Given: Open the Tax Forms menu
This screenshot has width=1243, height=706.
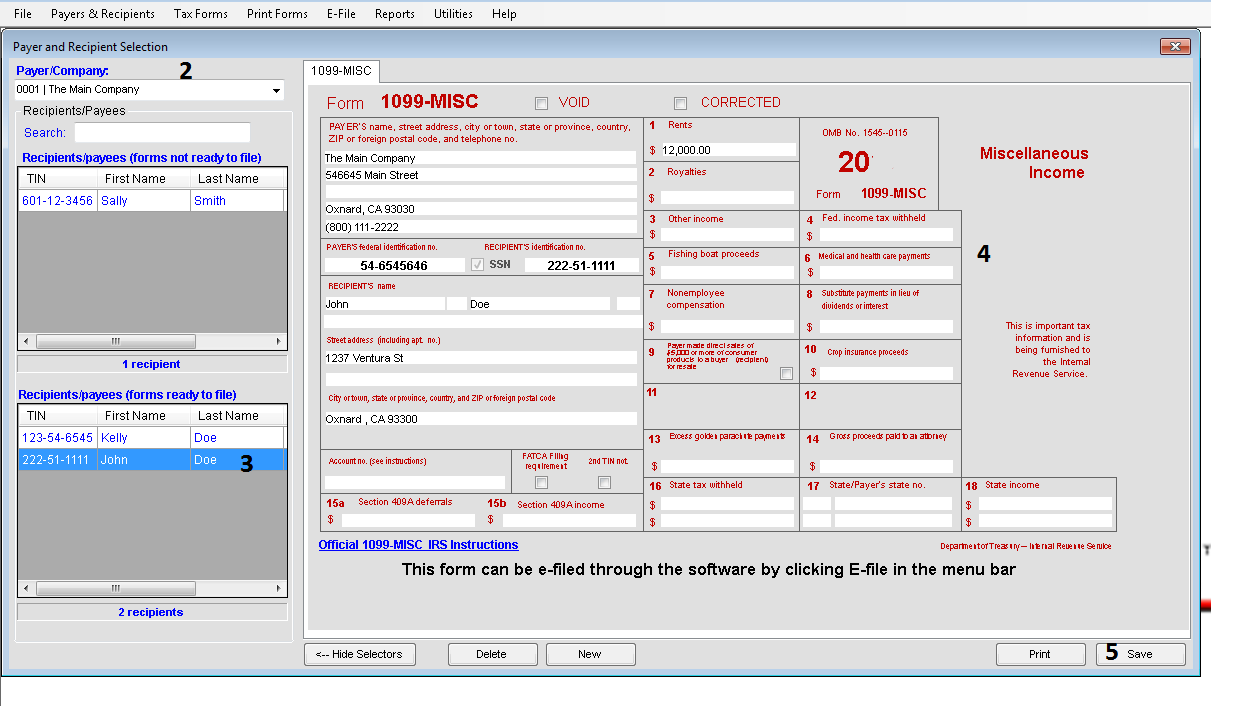Looking at the screenshot, I should [x=200, y=14].
